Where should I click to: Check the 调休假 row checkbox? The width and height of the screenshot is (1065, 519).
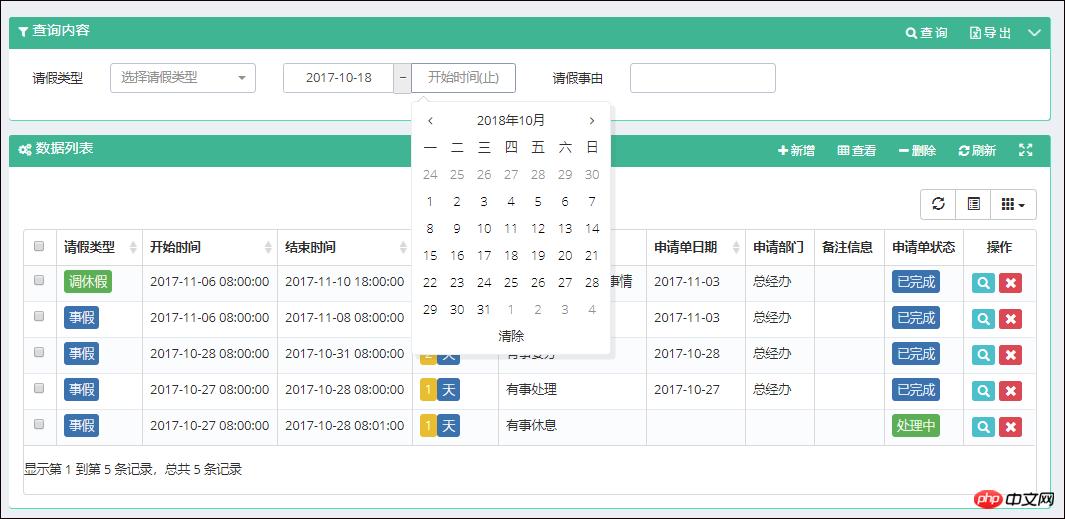[39, 280]
